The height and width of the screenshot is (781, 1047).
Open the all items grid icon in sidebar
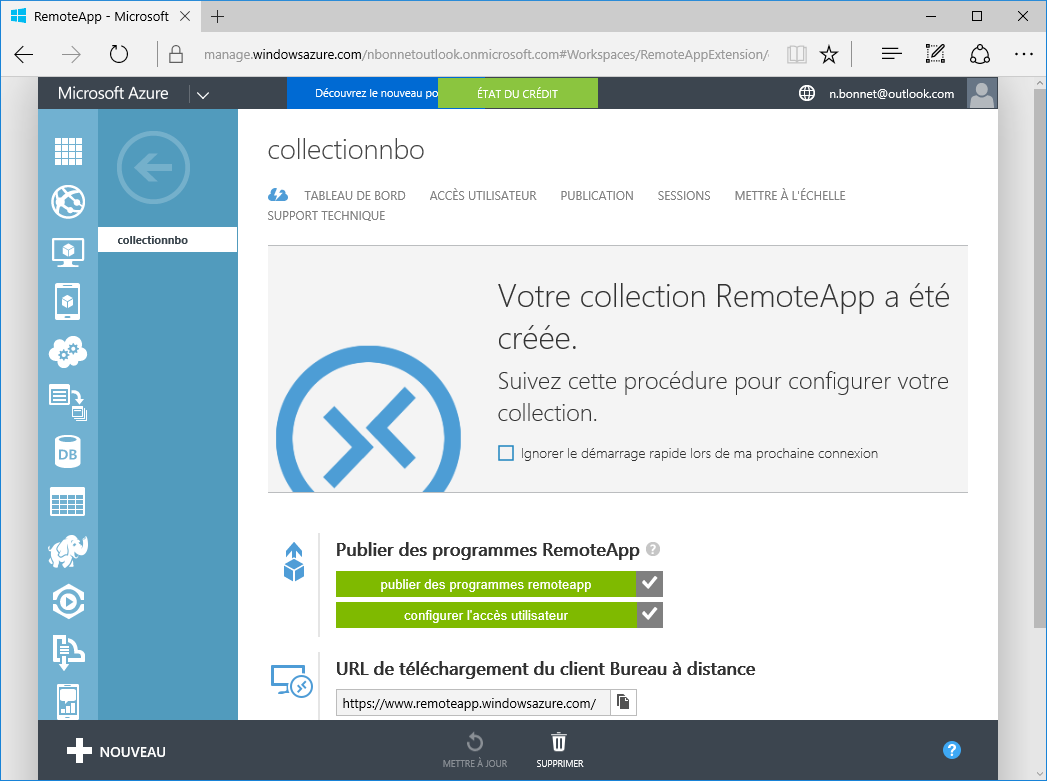[x=68, y=151]
